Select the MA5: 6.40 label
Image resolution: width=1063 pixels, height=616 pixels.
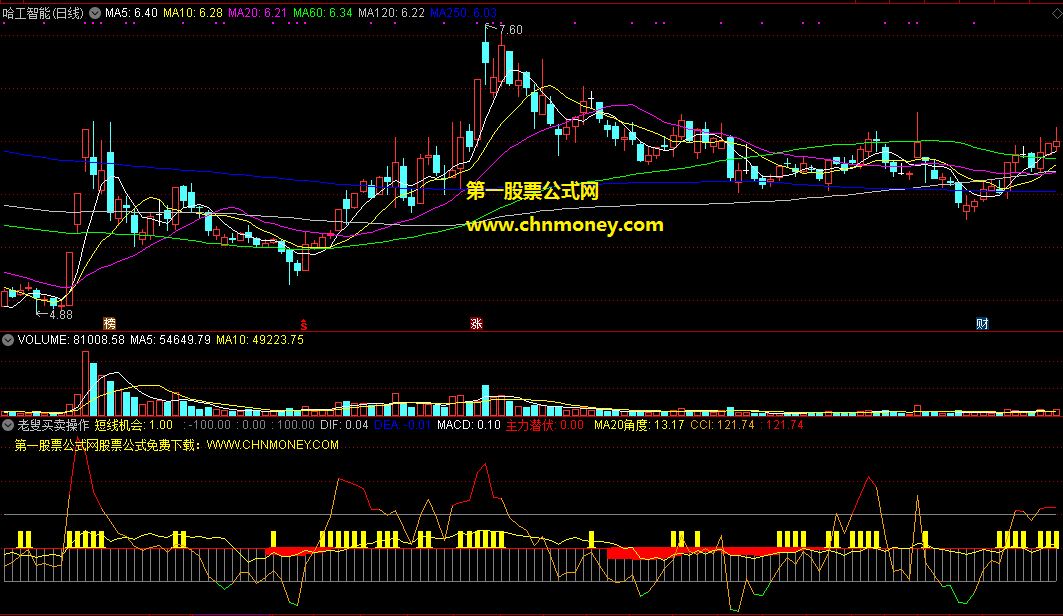click(x=132, y=13)
